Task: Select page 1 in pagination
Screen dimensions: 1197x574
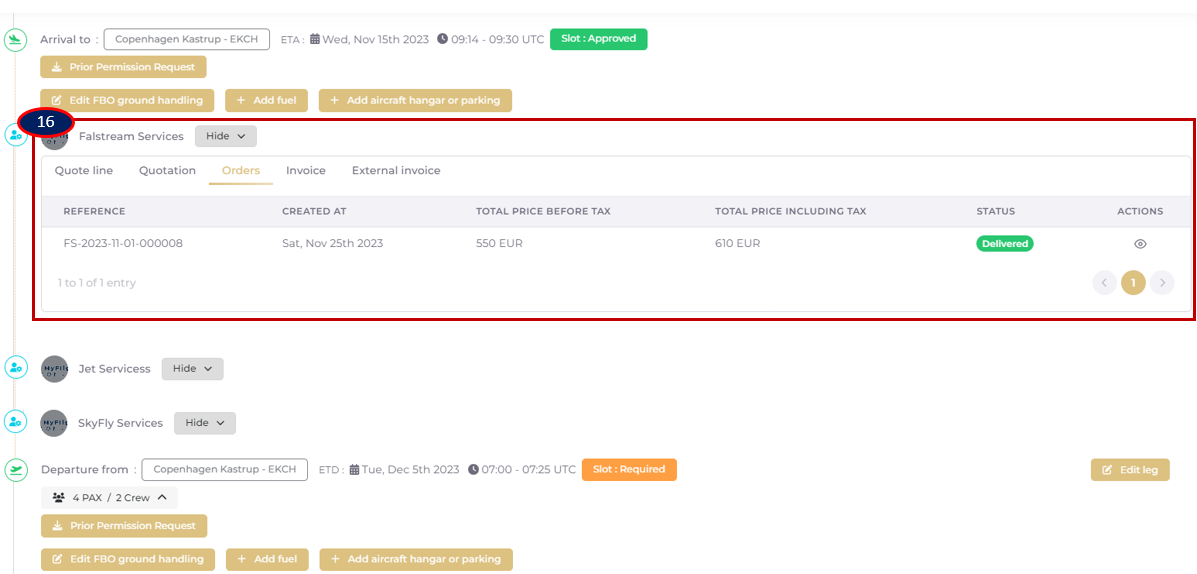Action: coord(1132,283)
